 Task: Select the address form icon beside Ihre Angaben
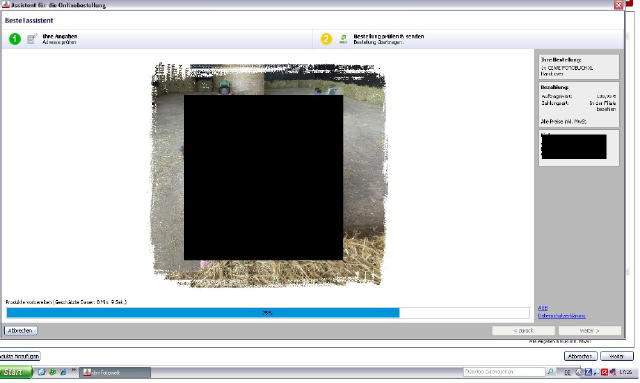(x=32, y=39)
